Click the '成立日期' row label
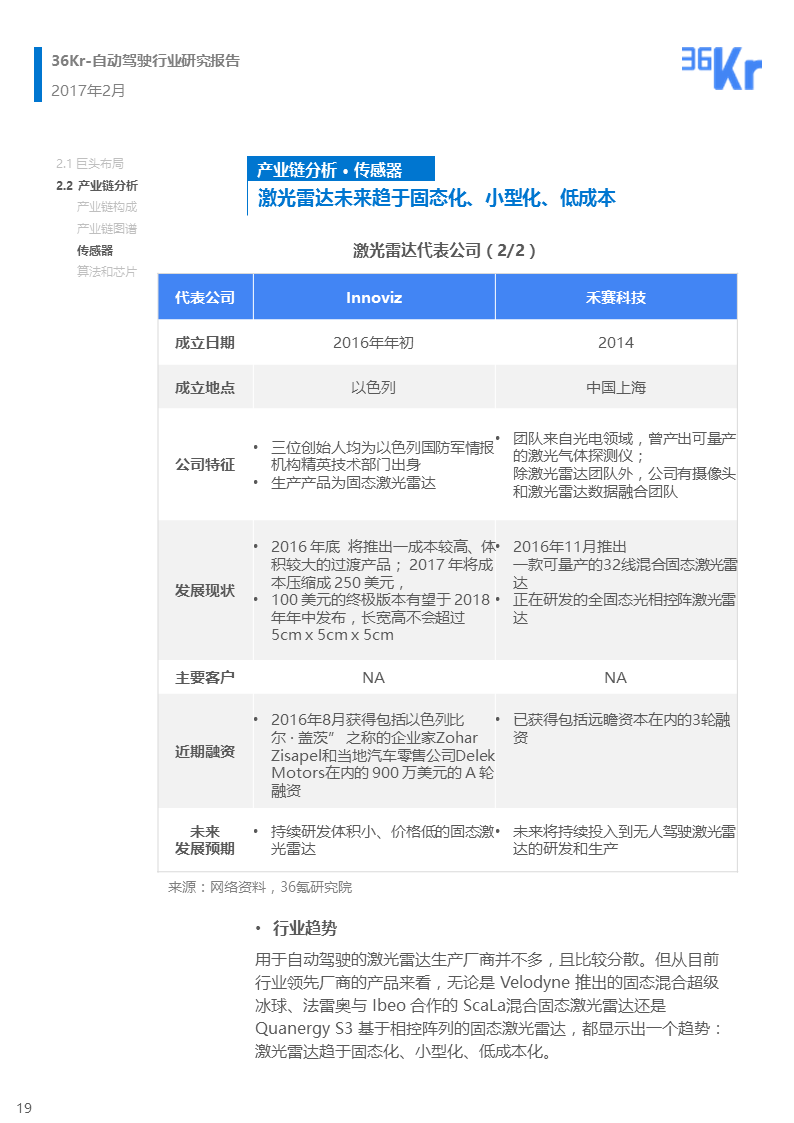 click(205, 342)
